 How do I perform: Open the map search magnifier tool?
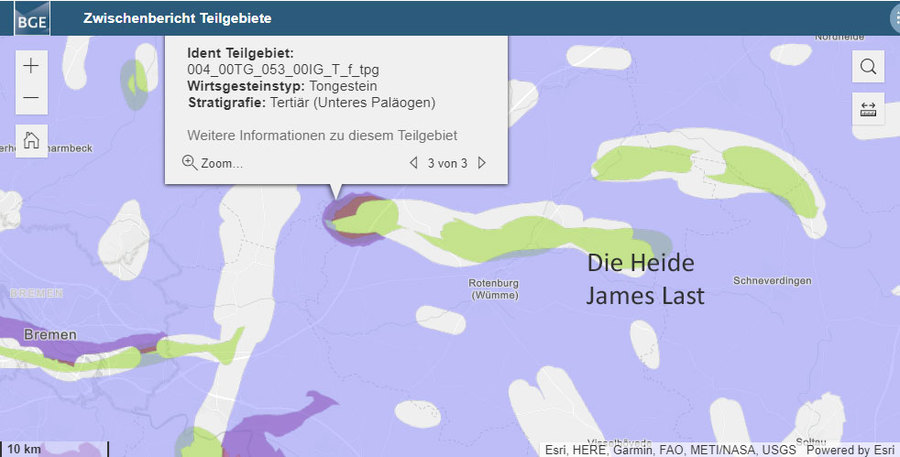click(x=868, y=67)
